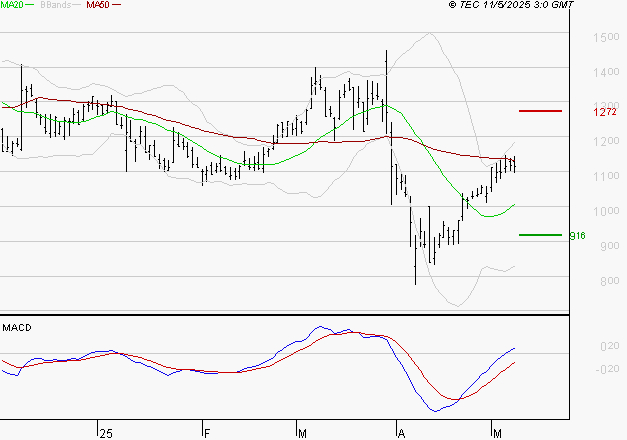Click the MA50 legend label
The image size is (627, 440).
[x=98, y=5]
